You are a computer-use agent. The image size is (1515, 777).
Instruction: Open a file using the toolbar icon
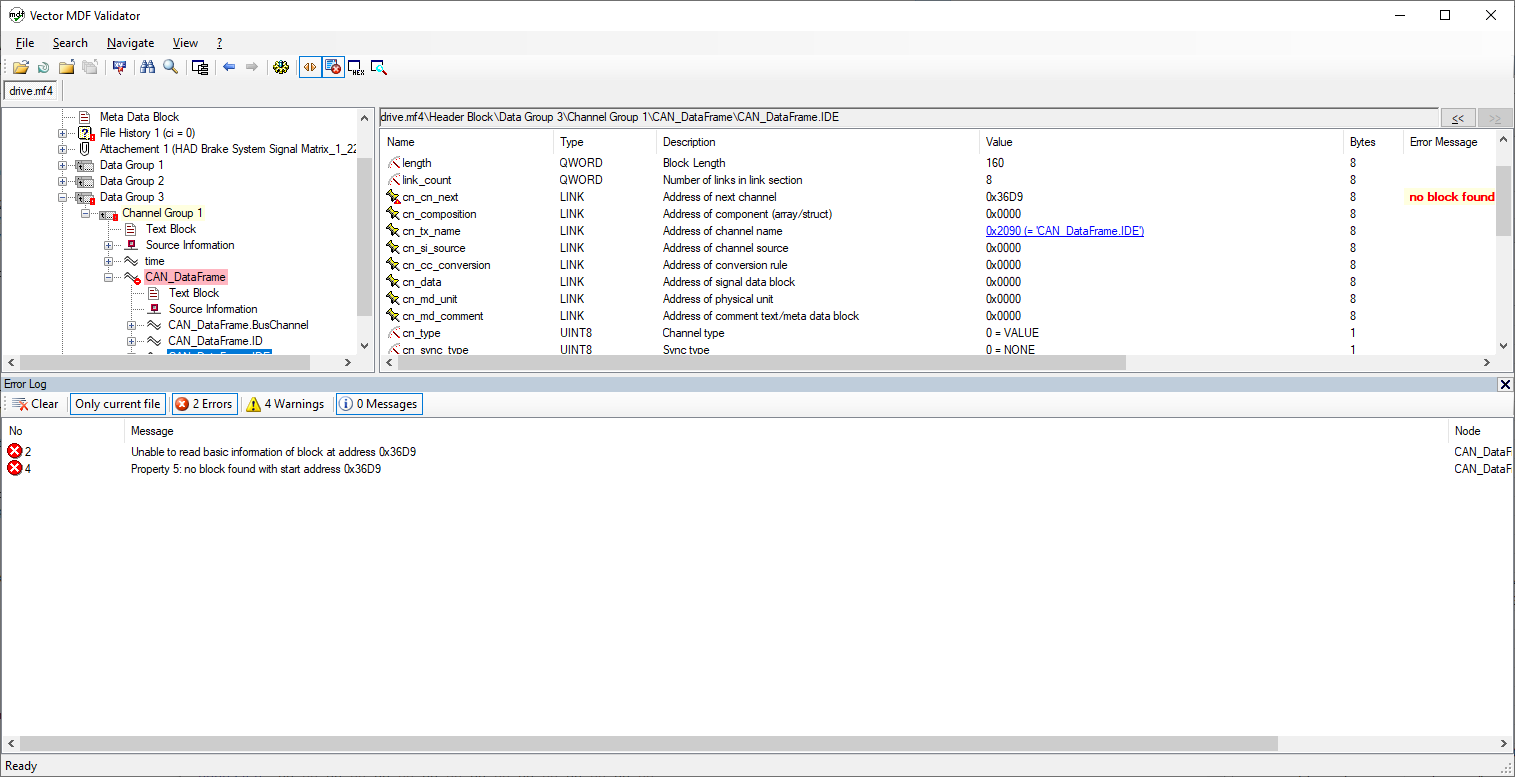coord(21,67)
